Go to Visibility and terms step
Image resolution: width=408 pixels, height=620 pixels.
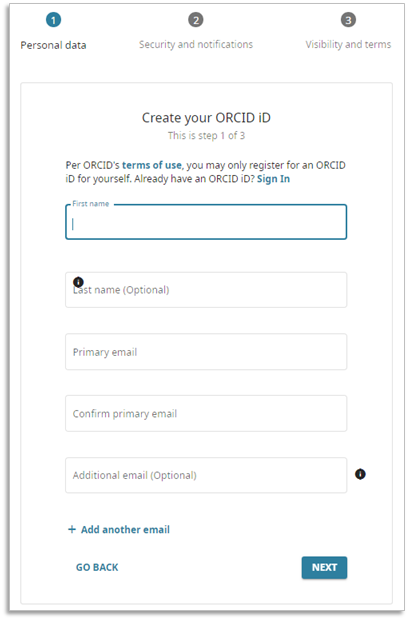[x=348, y=45]
